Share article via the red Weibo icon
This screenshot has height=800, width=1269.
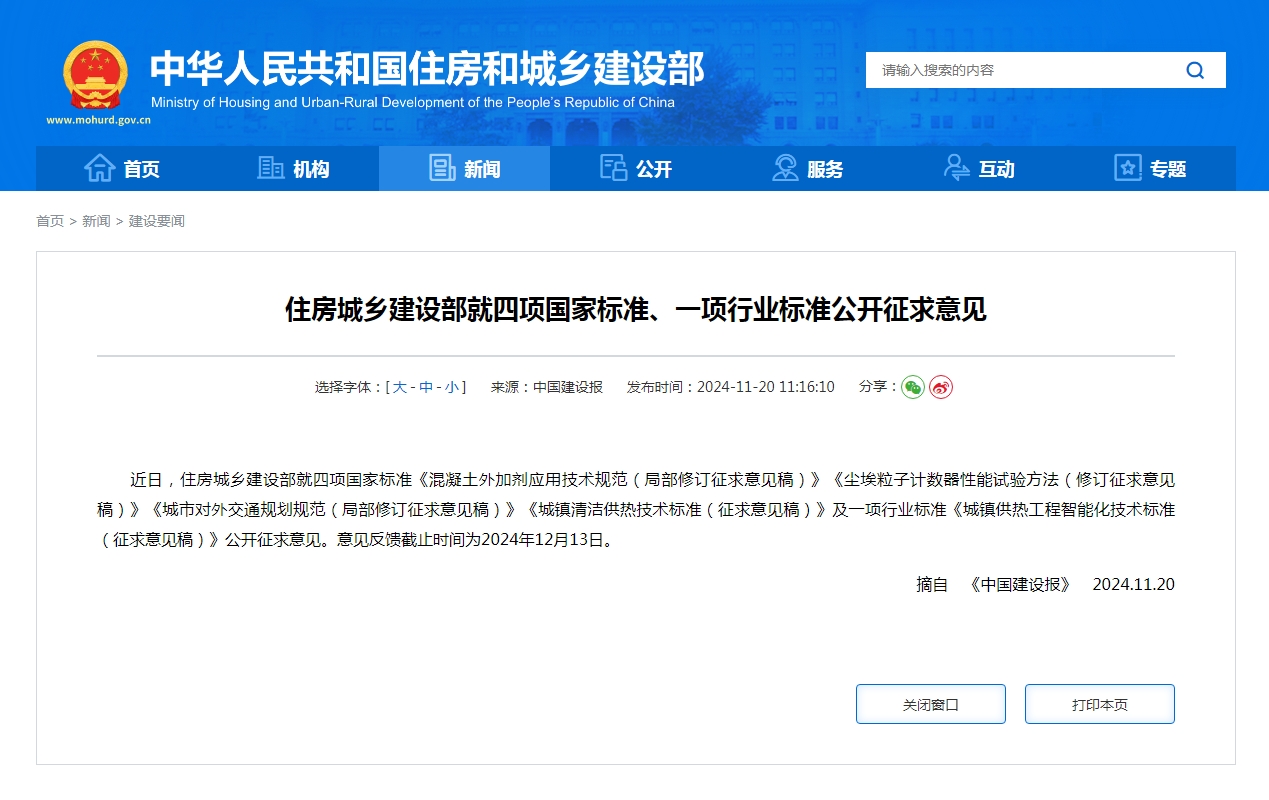point(939,387)
